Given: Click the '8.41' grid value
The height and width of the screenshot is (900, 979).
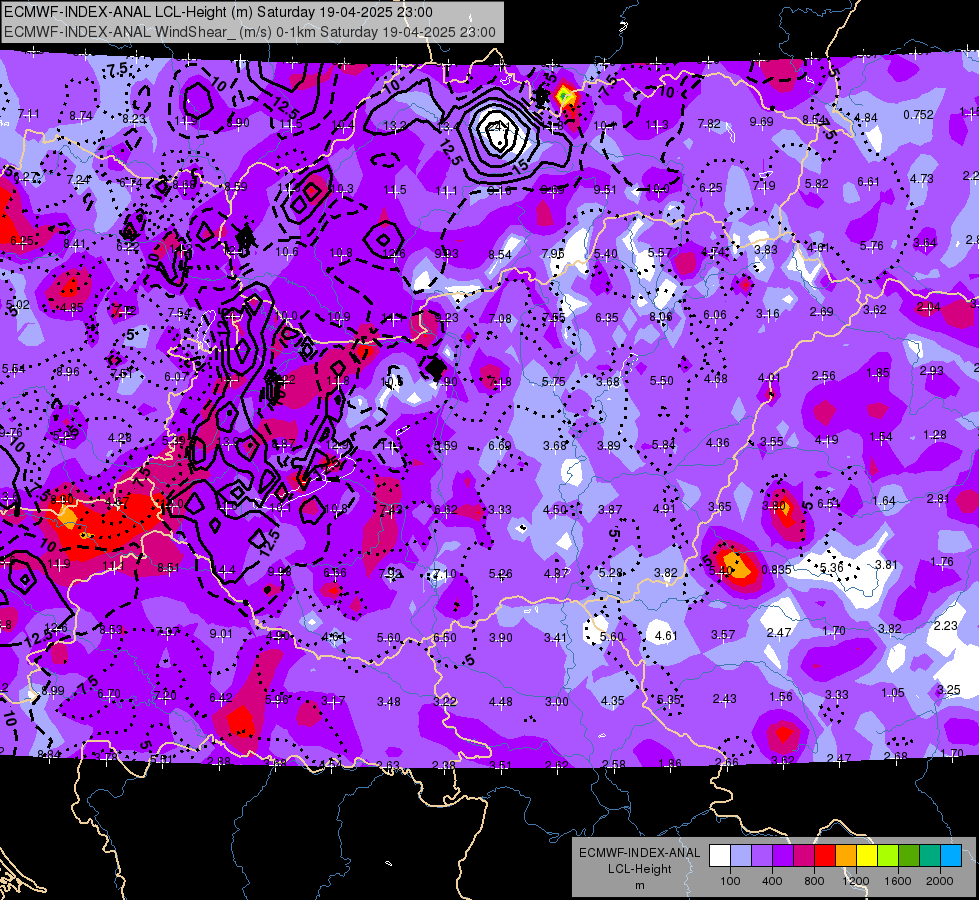Looking at the screenshot, I should pyautogui.click(x=75, y=244).
